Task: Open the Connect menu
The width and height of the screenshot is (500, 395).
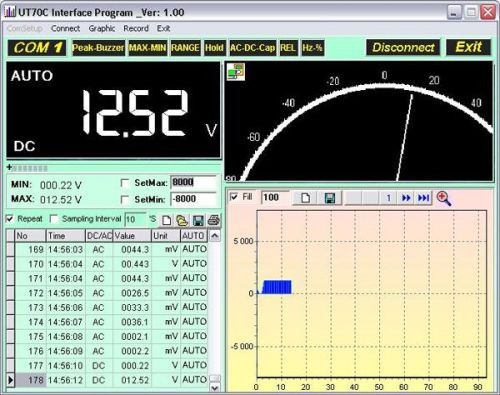Action: 65,29
